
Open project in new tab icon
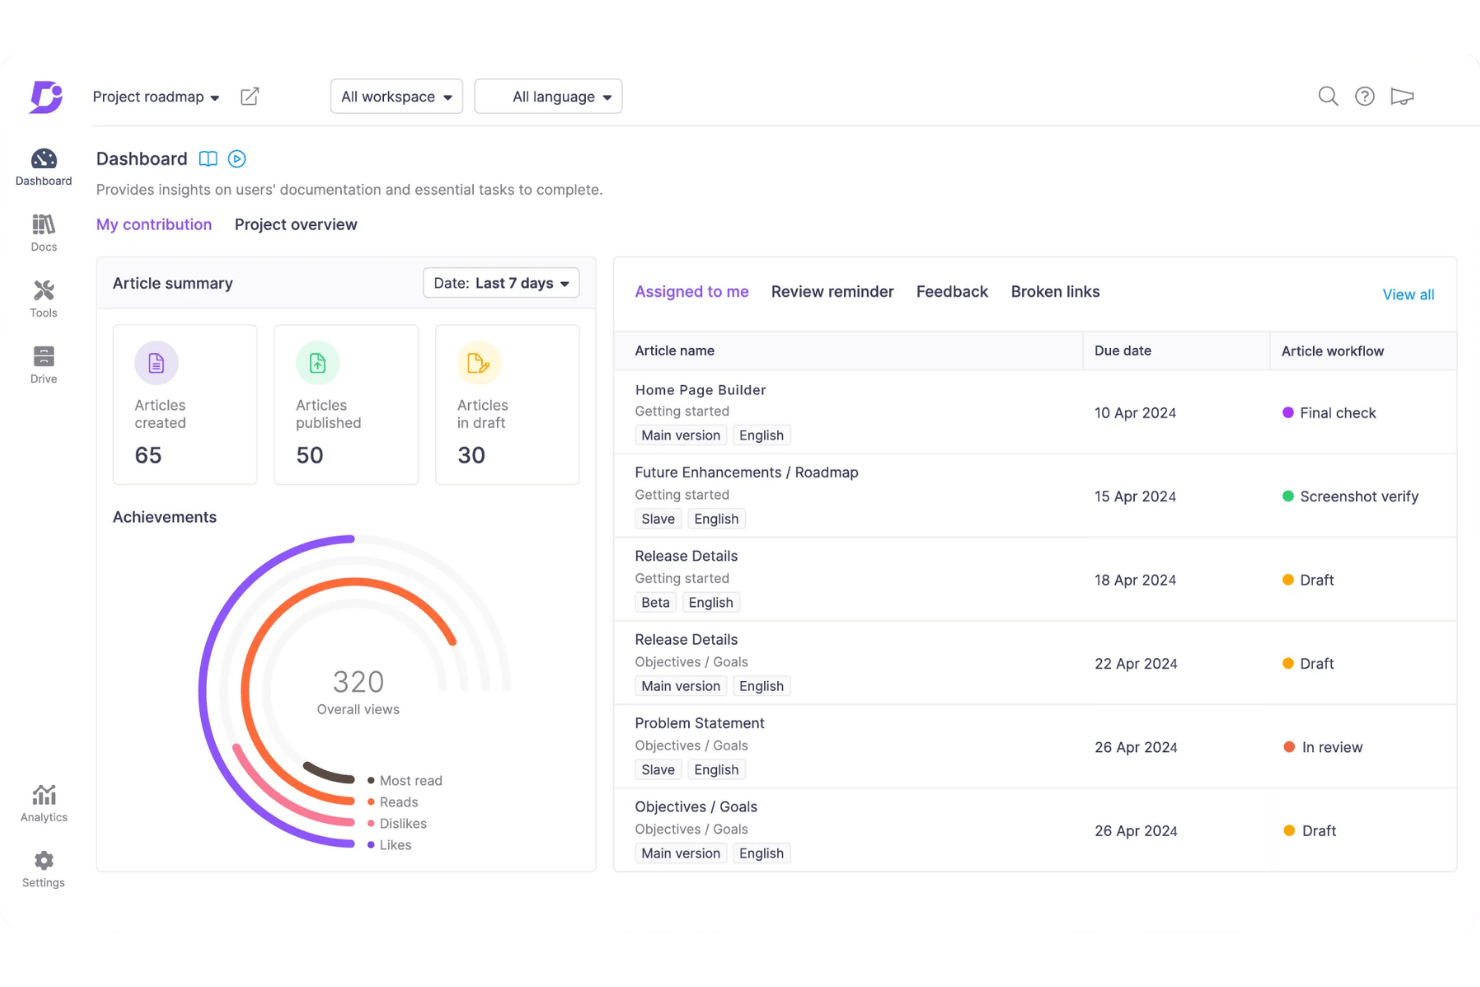point(250,96)
